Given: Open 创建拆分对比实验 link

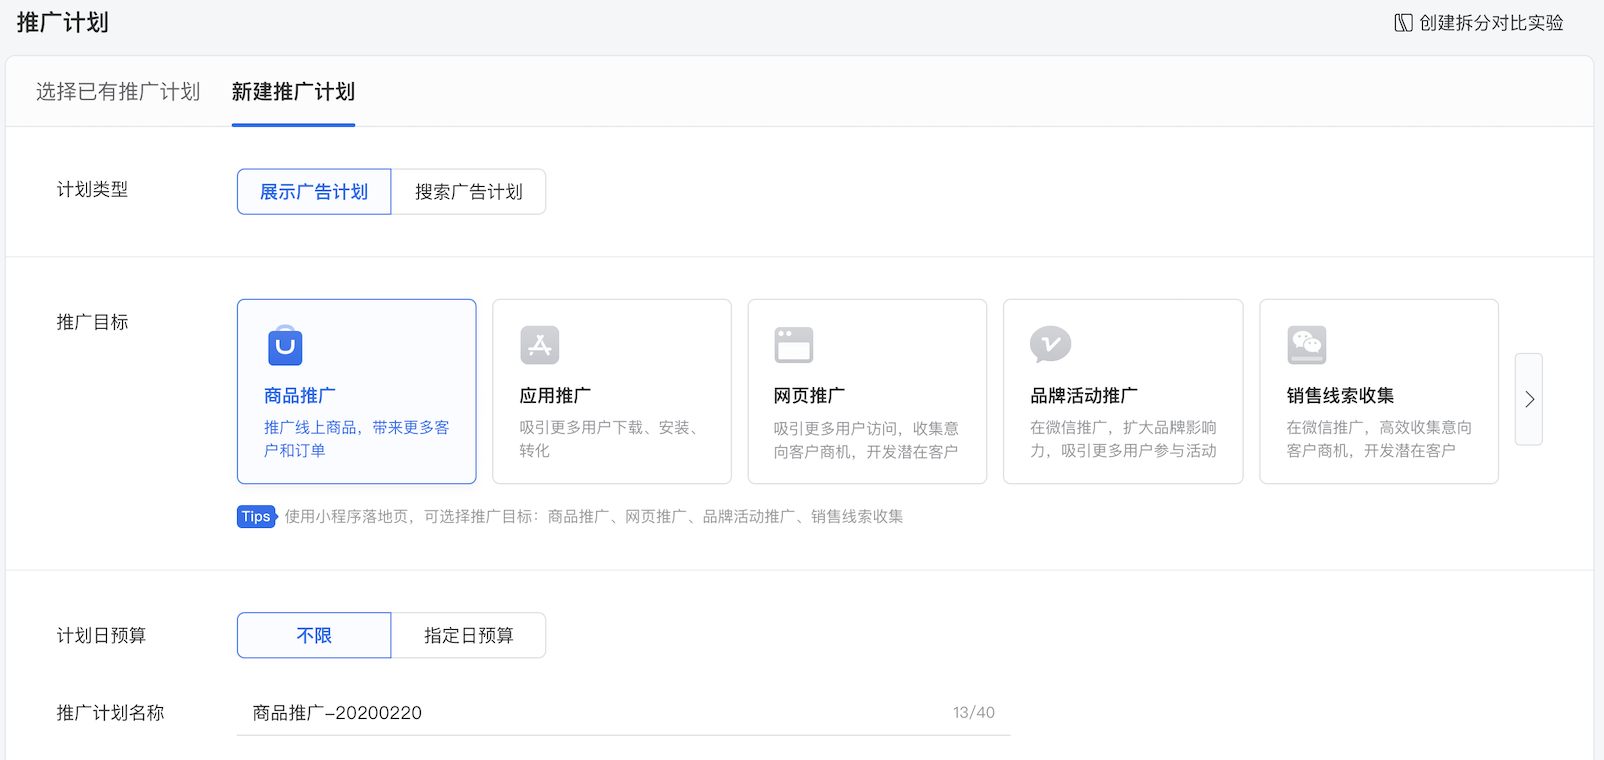Looking at the screenshot, I should click(x=1490, y=23).
